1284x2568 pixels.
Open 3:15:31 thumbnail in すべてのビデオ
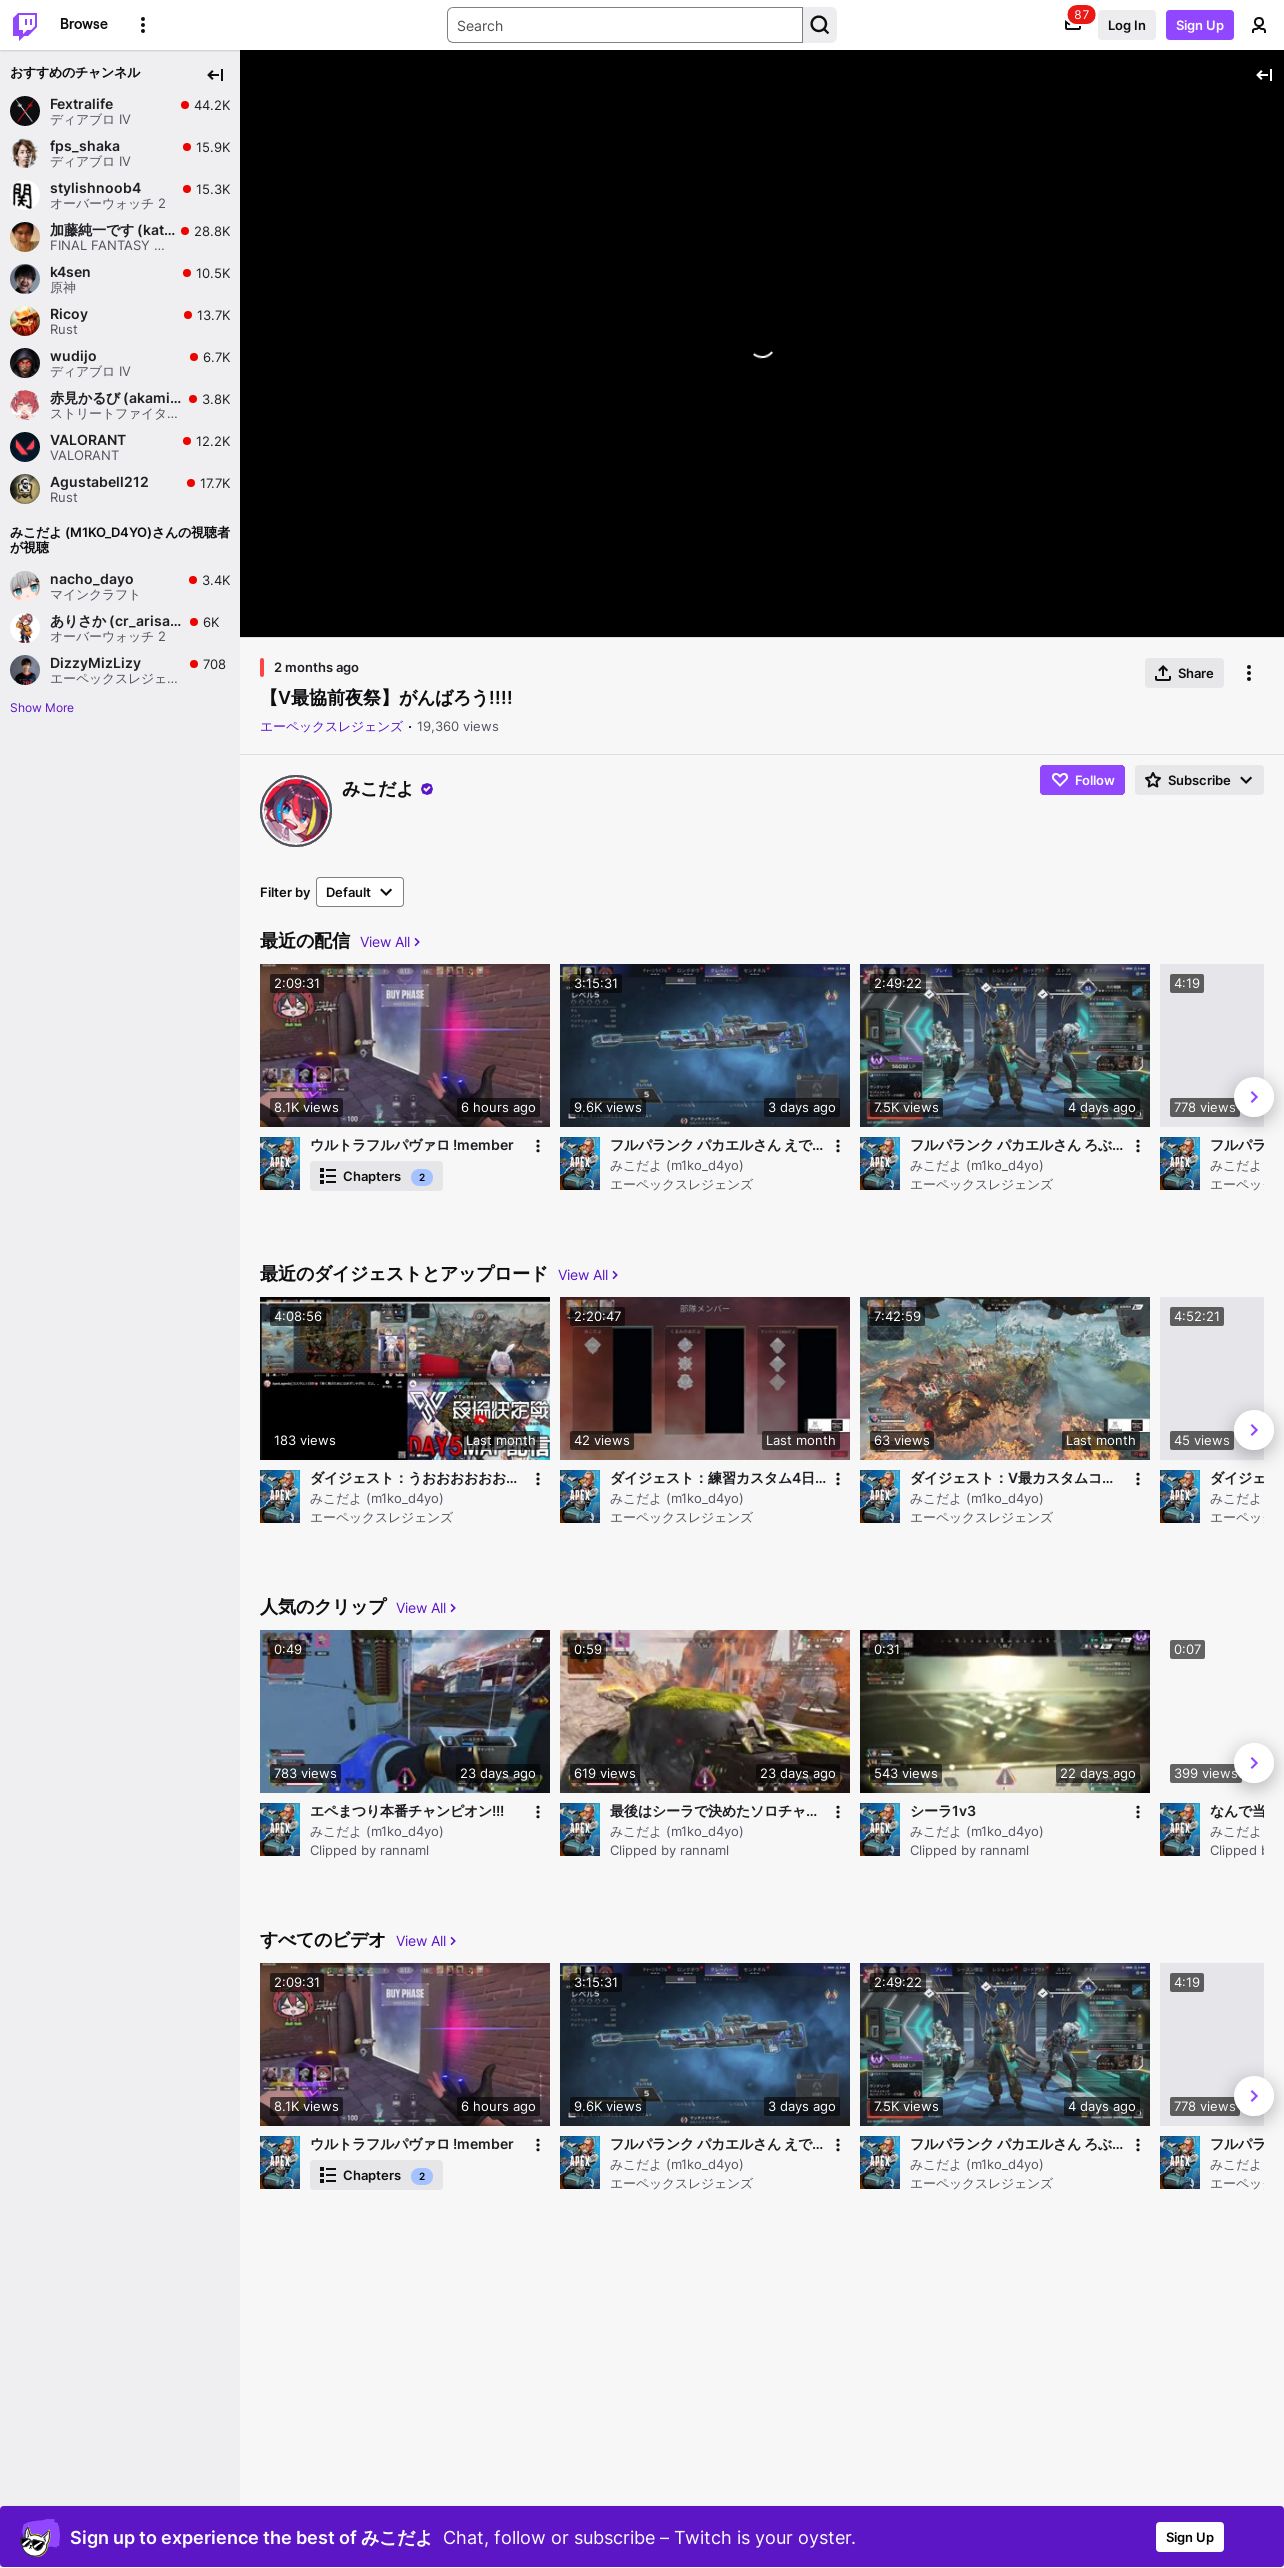click(705, 2044)
